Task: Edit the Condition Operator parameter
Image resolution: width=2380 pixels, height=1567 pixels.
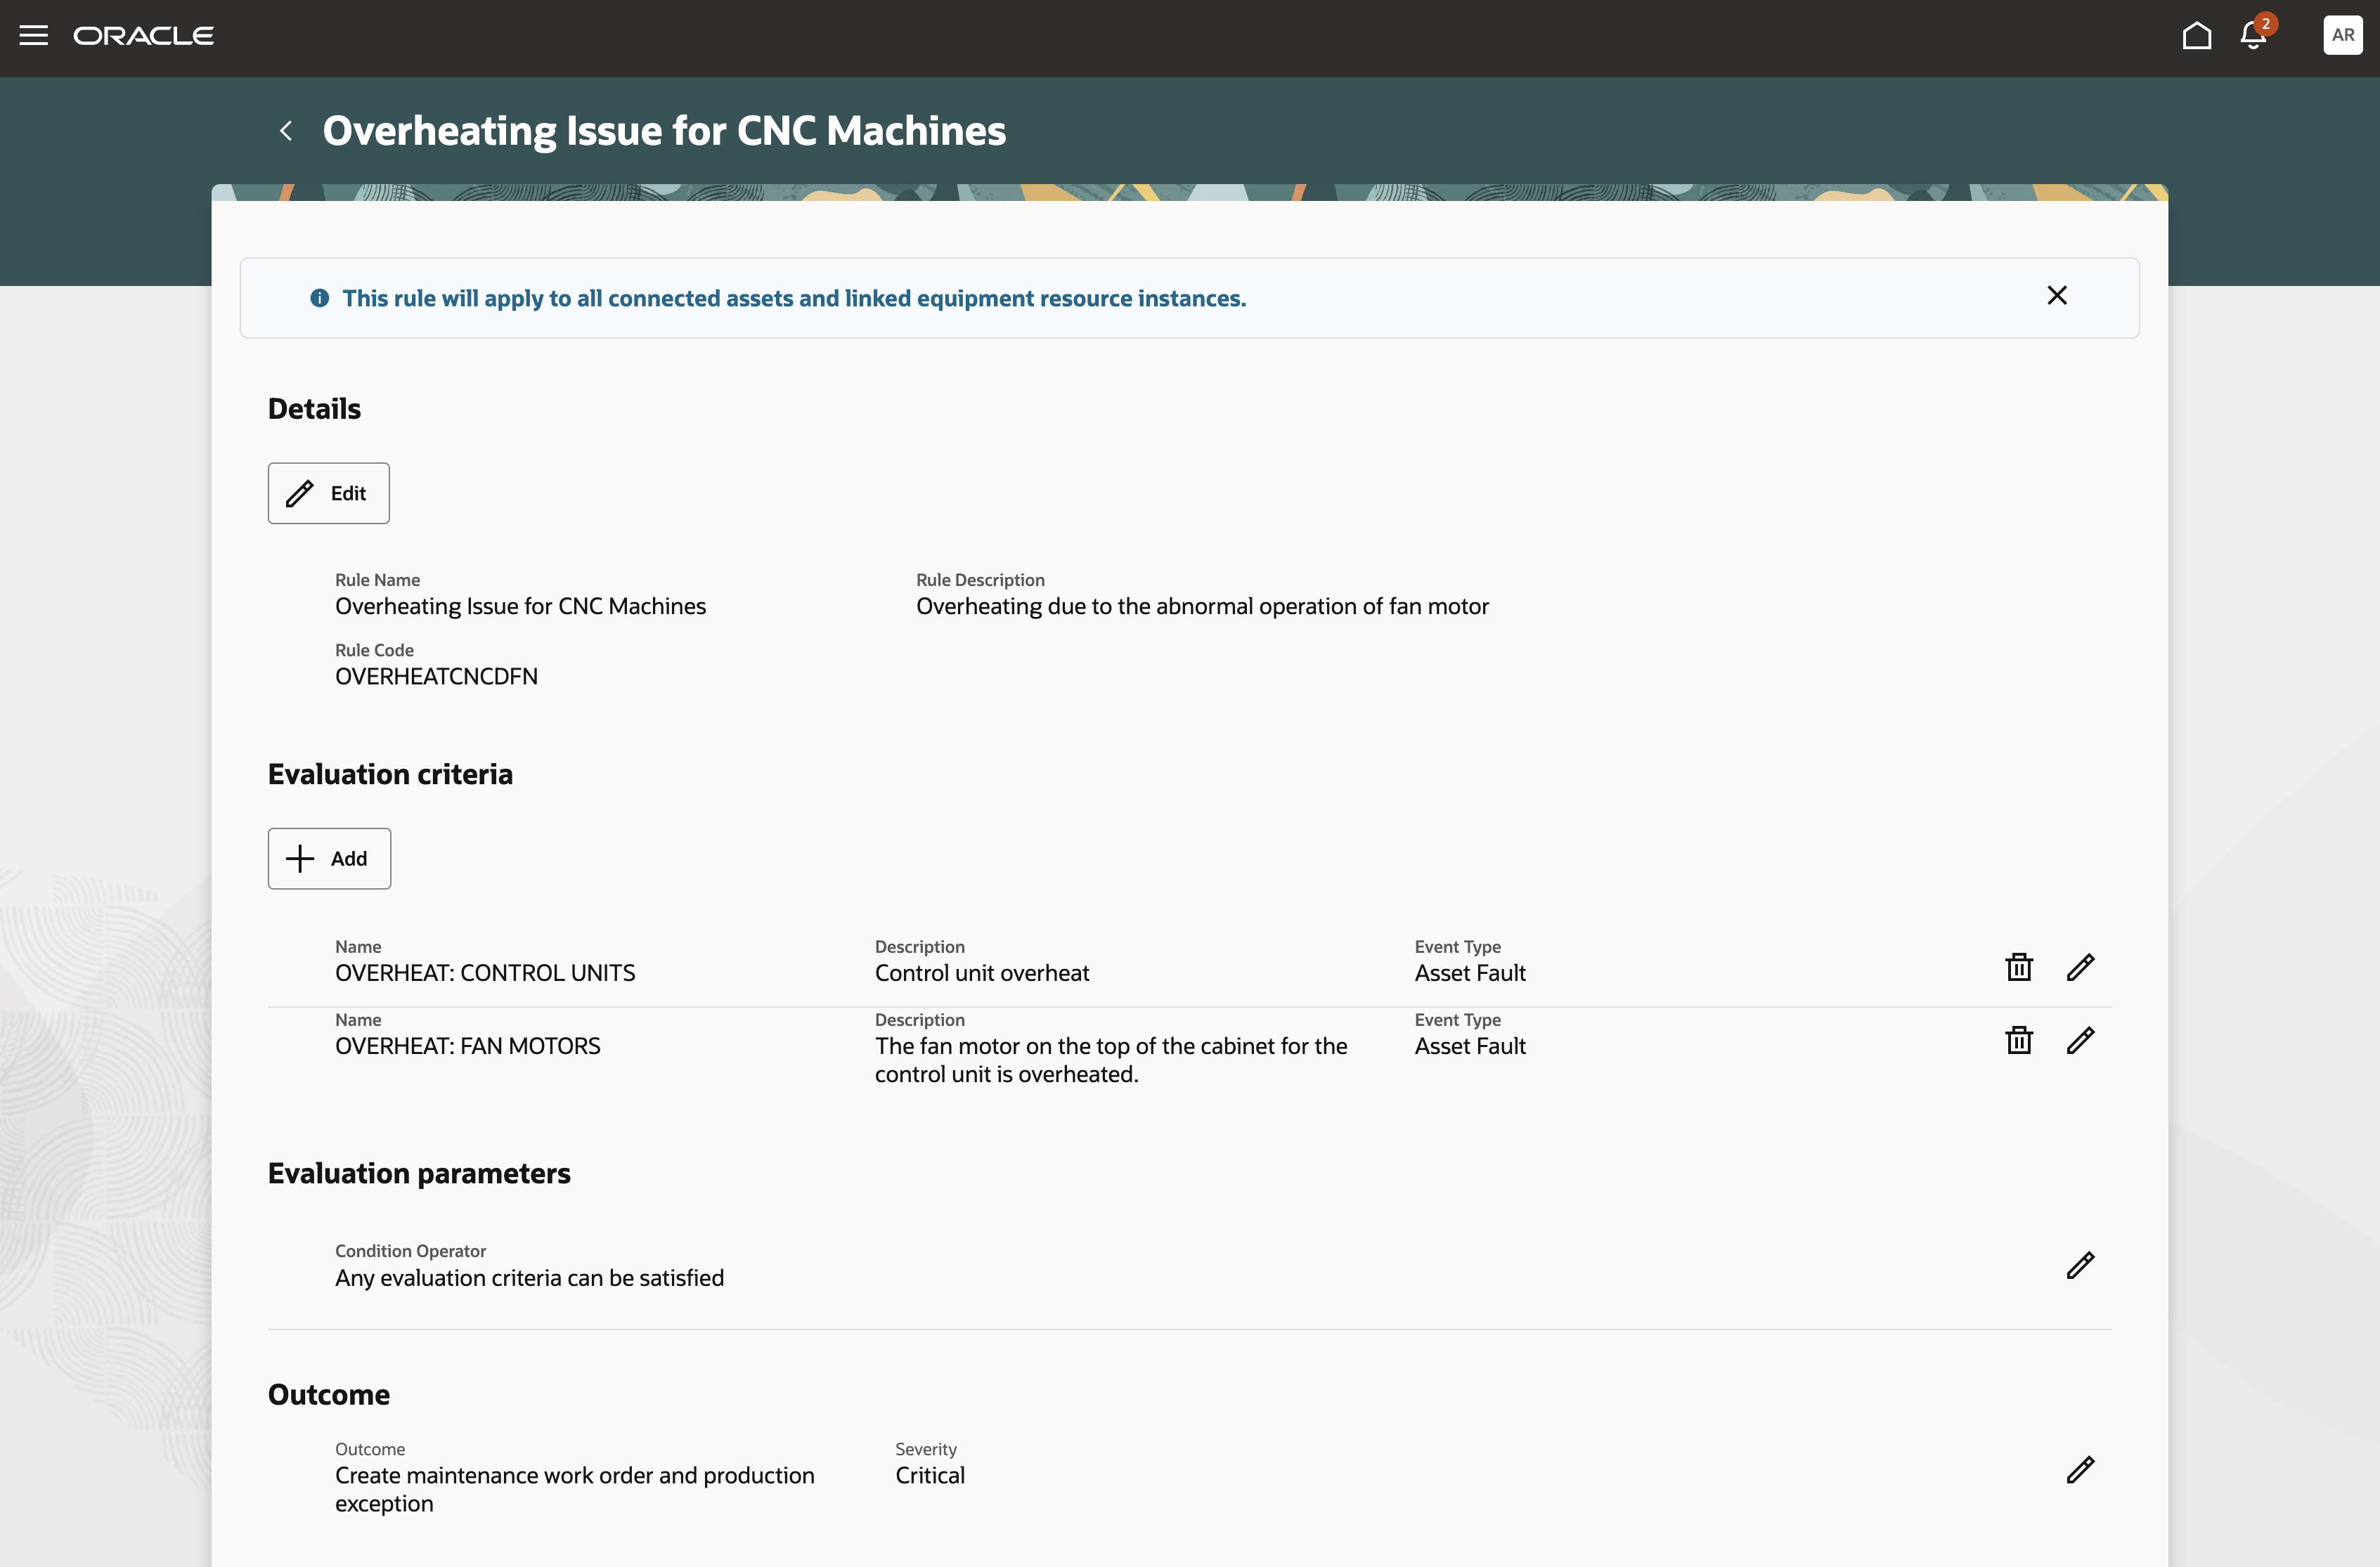Action: click(x=2080, y=1265)
